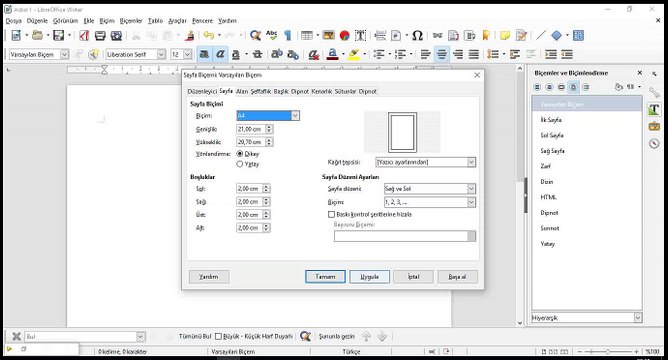Open the Liberation Serif font name dropdown
The width and height of the screenshot is (668, 360).
tap(161, 55)
